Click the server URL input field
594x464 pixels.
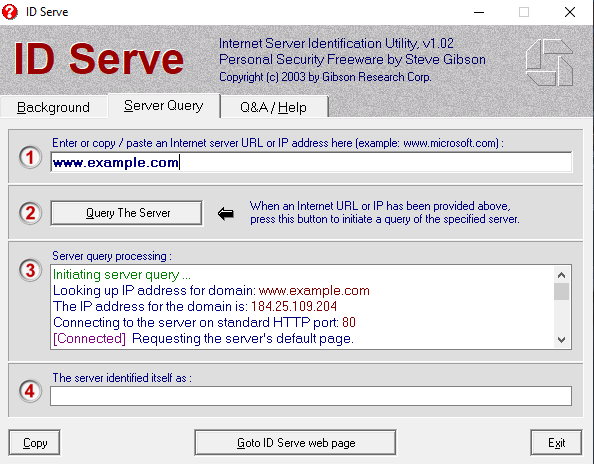click(311, 162)
